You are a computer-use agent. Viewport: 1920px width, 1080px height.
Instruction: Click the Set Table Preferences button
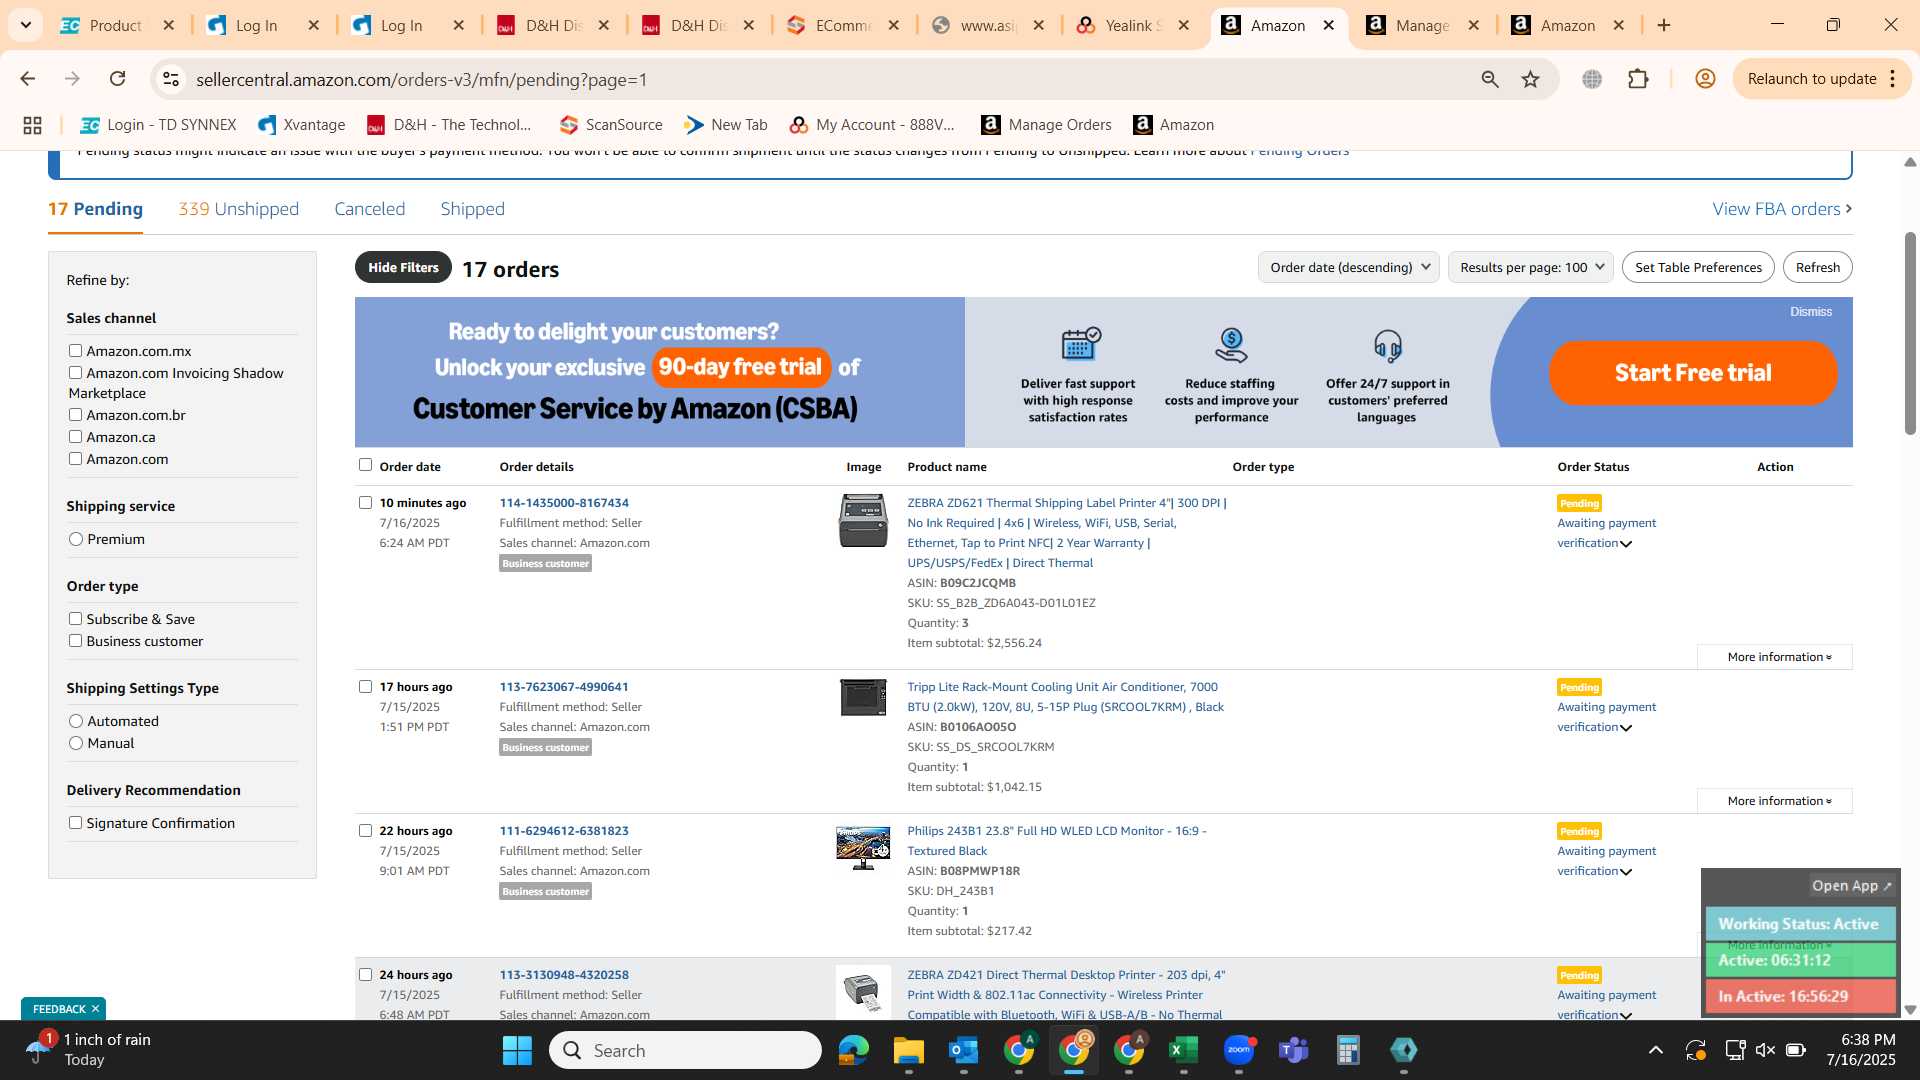coord(1698,267)
